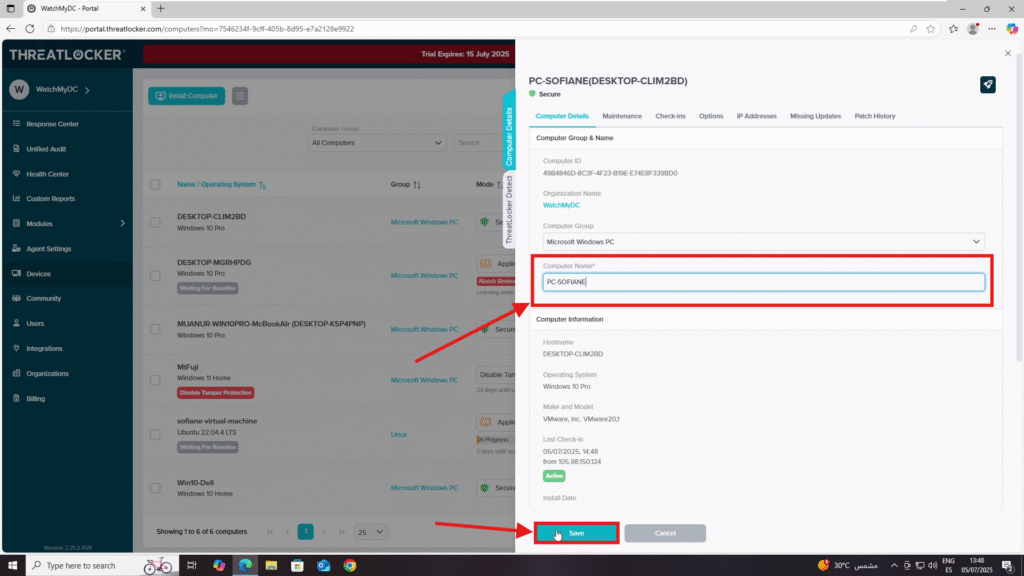Select the Computer Details tab
This screenshot has height=576, width=1024.
(x=562, y=116)
